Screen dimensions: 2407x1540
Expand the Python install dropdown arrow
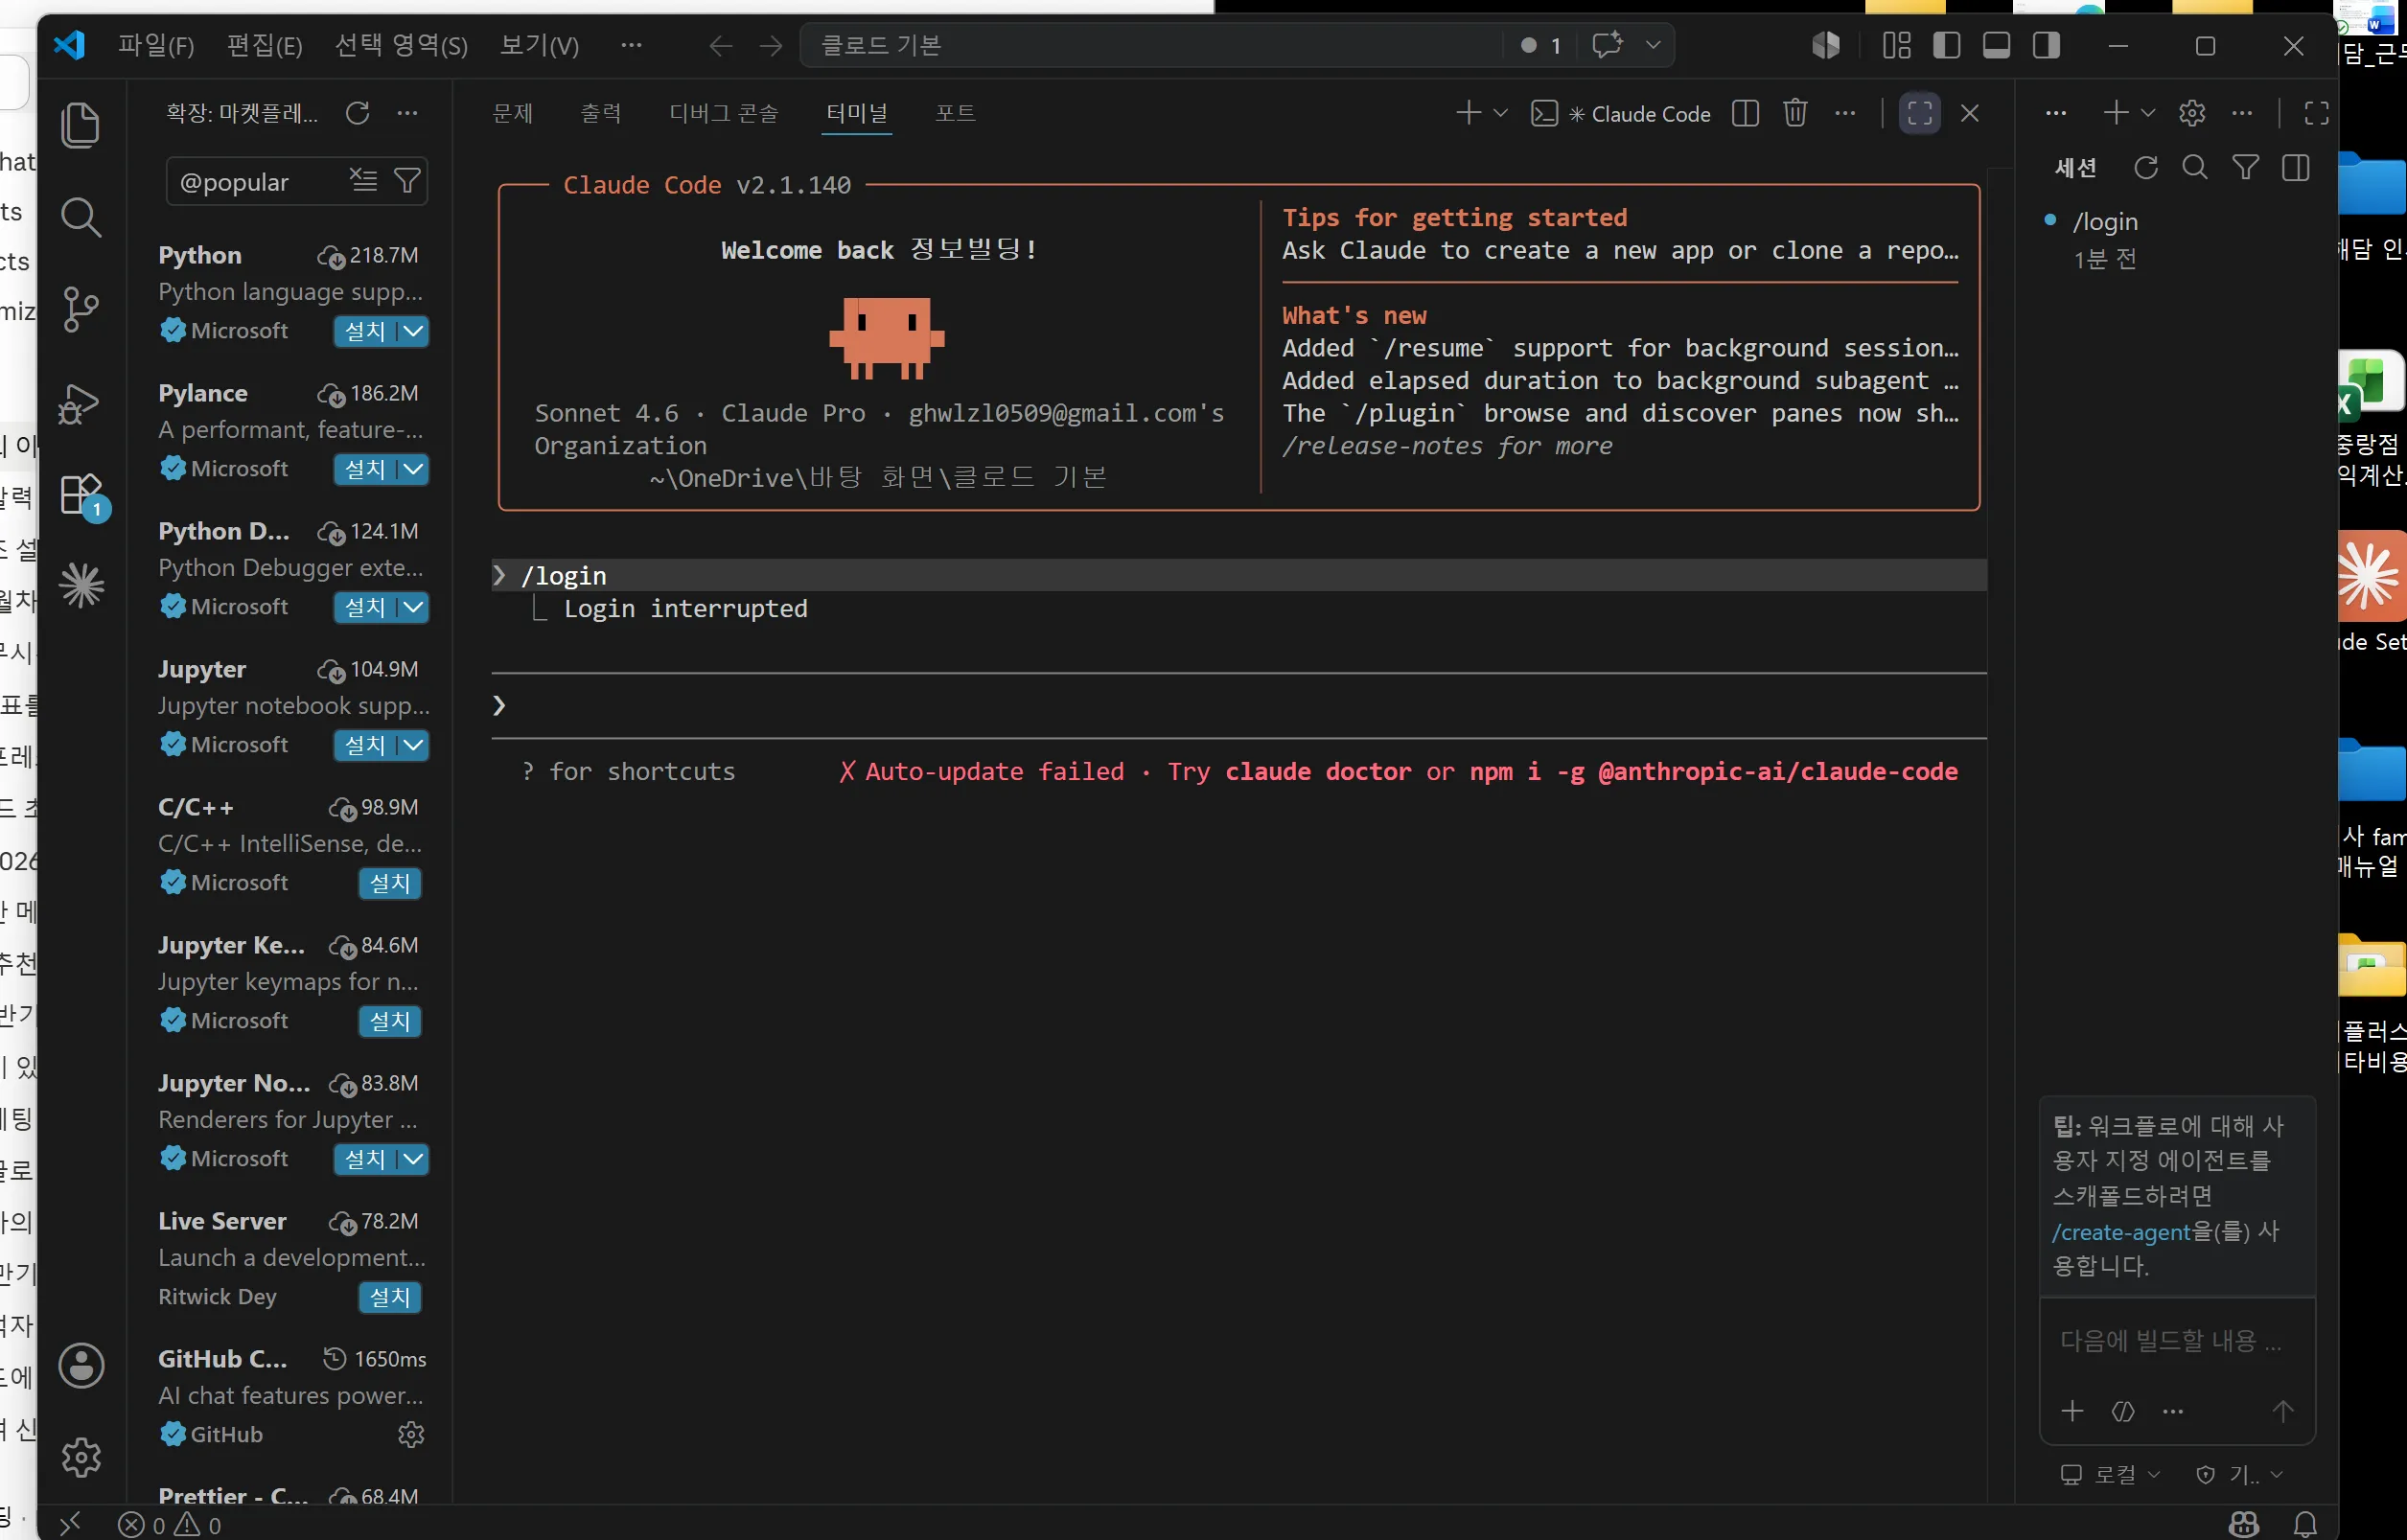click(x=413, y=331)
